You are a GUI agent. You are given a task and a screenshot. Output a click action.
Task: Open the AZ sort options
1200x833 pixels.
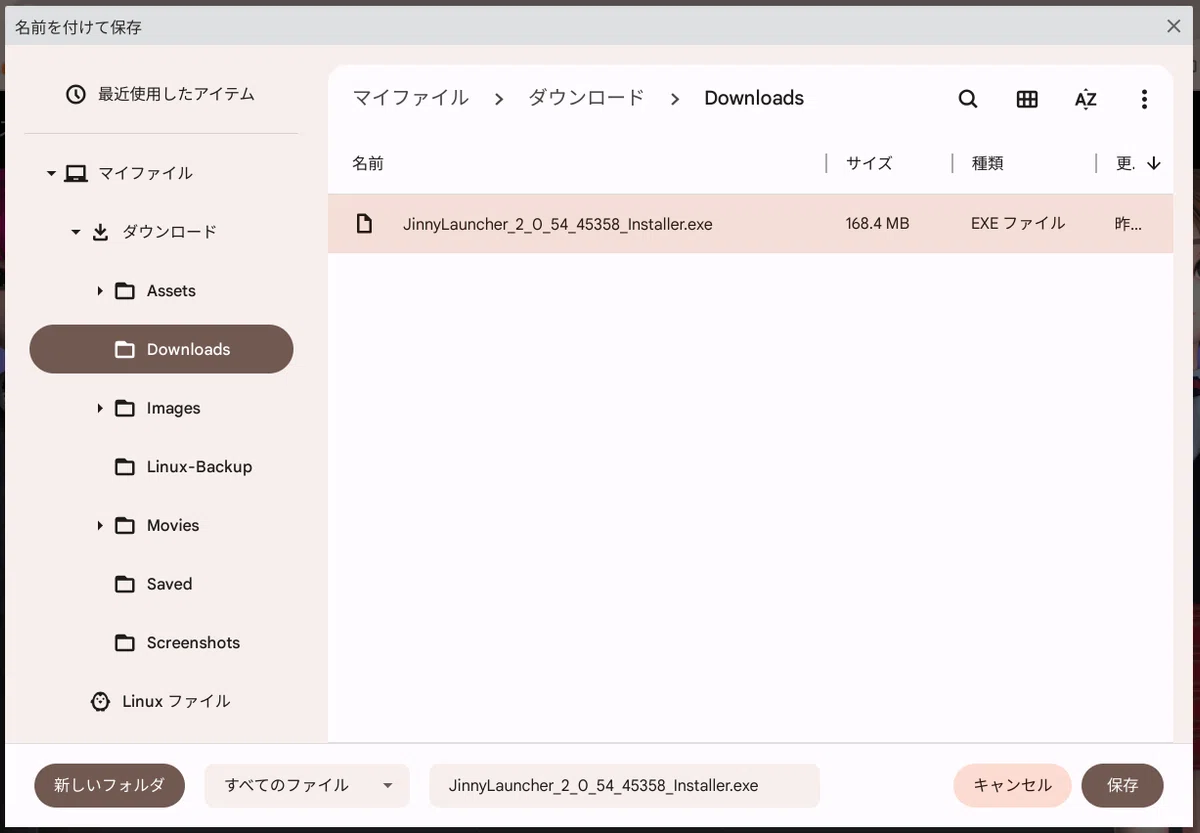1085,99
